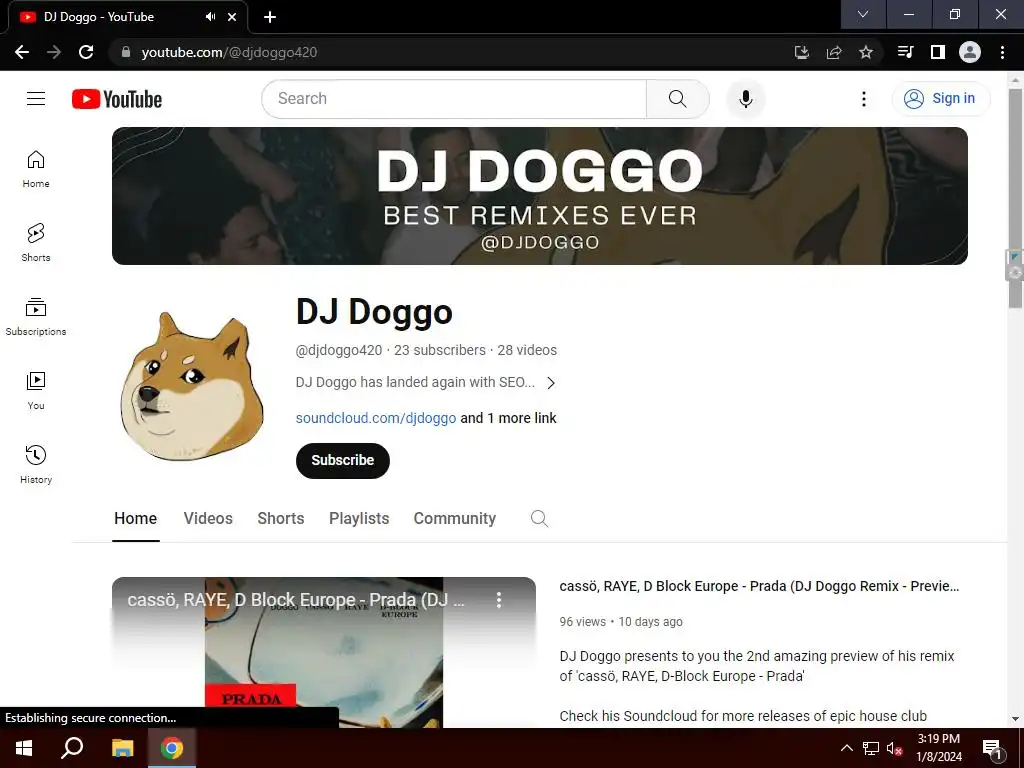
Task: Show hidden system tray icons
Action: [x=846, y=748]
